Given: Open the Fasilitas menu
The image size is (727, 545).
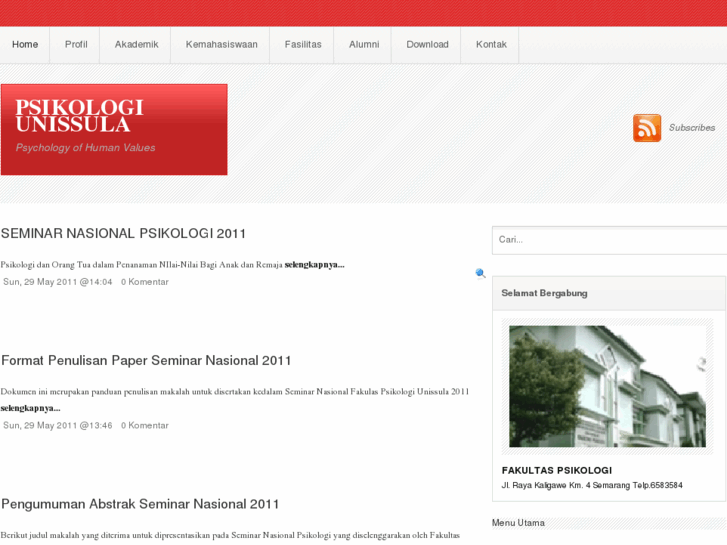Looking at the screenshot, I should pos(303,45).
